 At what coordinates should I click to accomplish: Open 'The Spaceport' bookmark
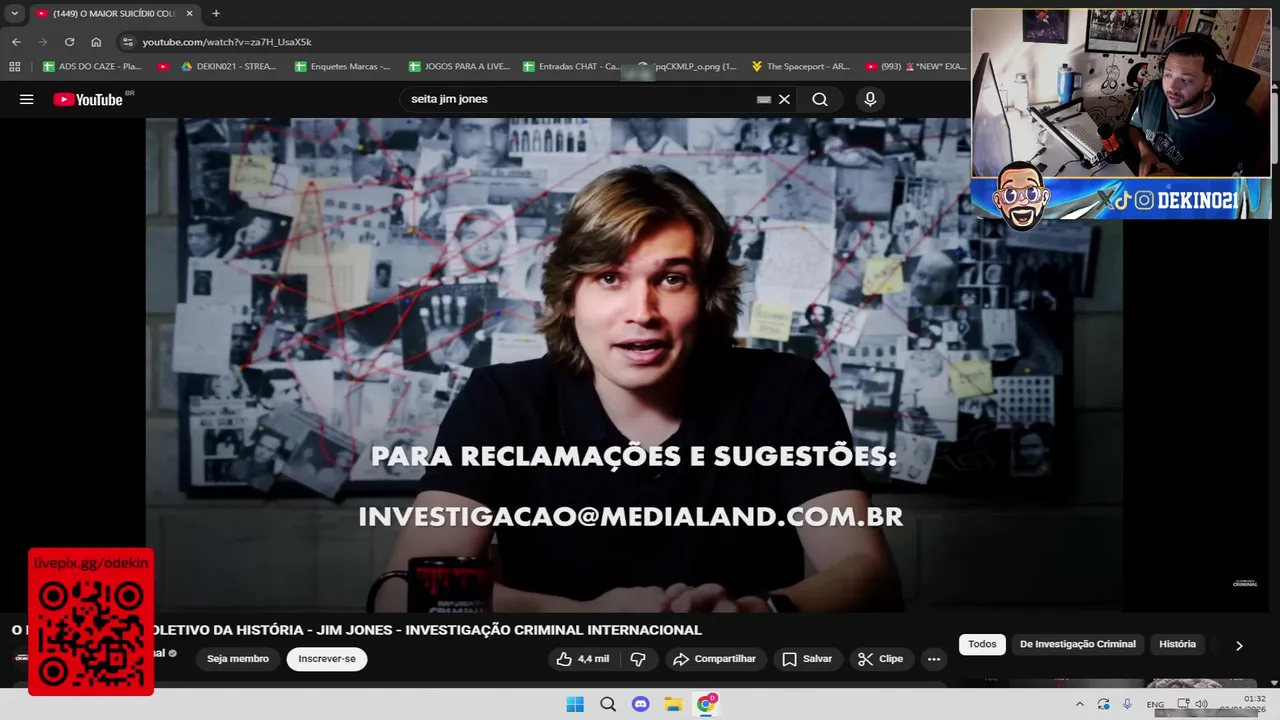click(x=800, y=67)
